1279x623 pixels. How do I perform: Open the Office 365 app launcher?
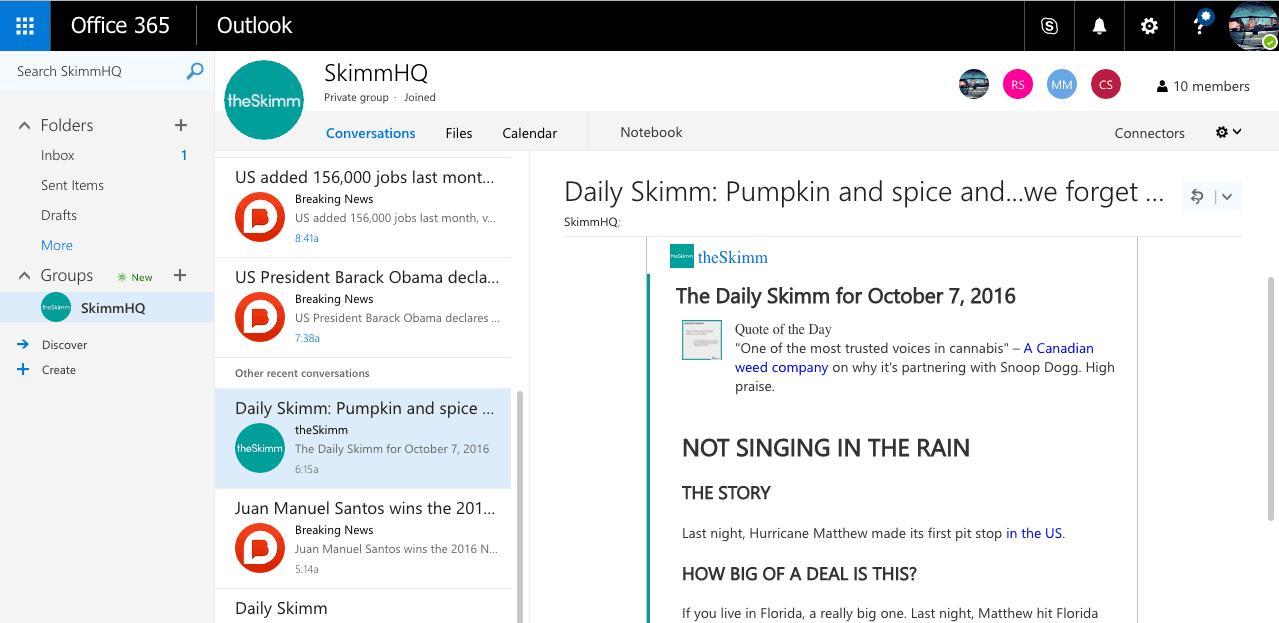25,25
